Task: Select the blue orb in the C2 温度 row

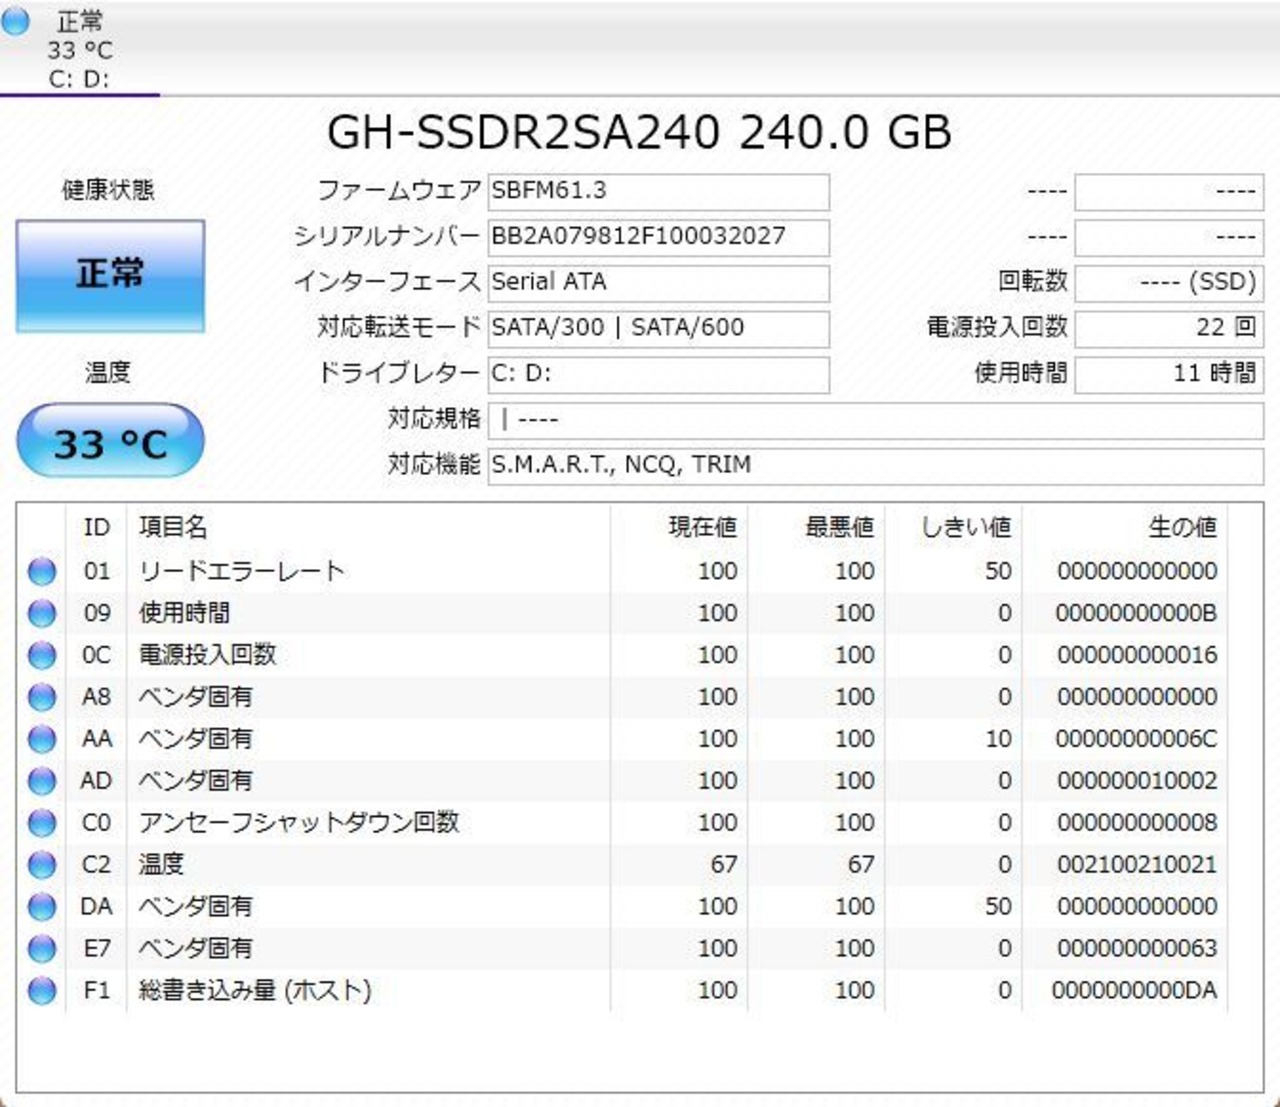Action: [x=42, y=864]
